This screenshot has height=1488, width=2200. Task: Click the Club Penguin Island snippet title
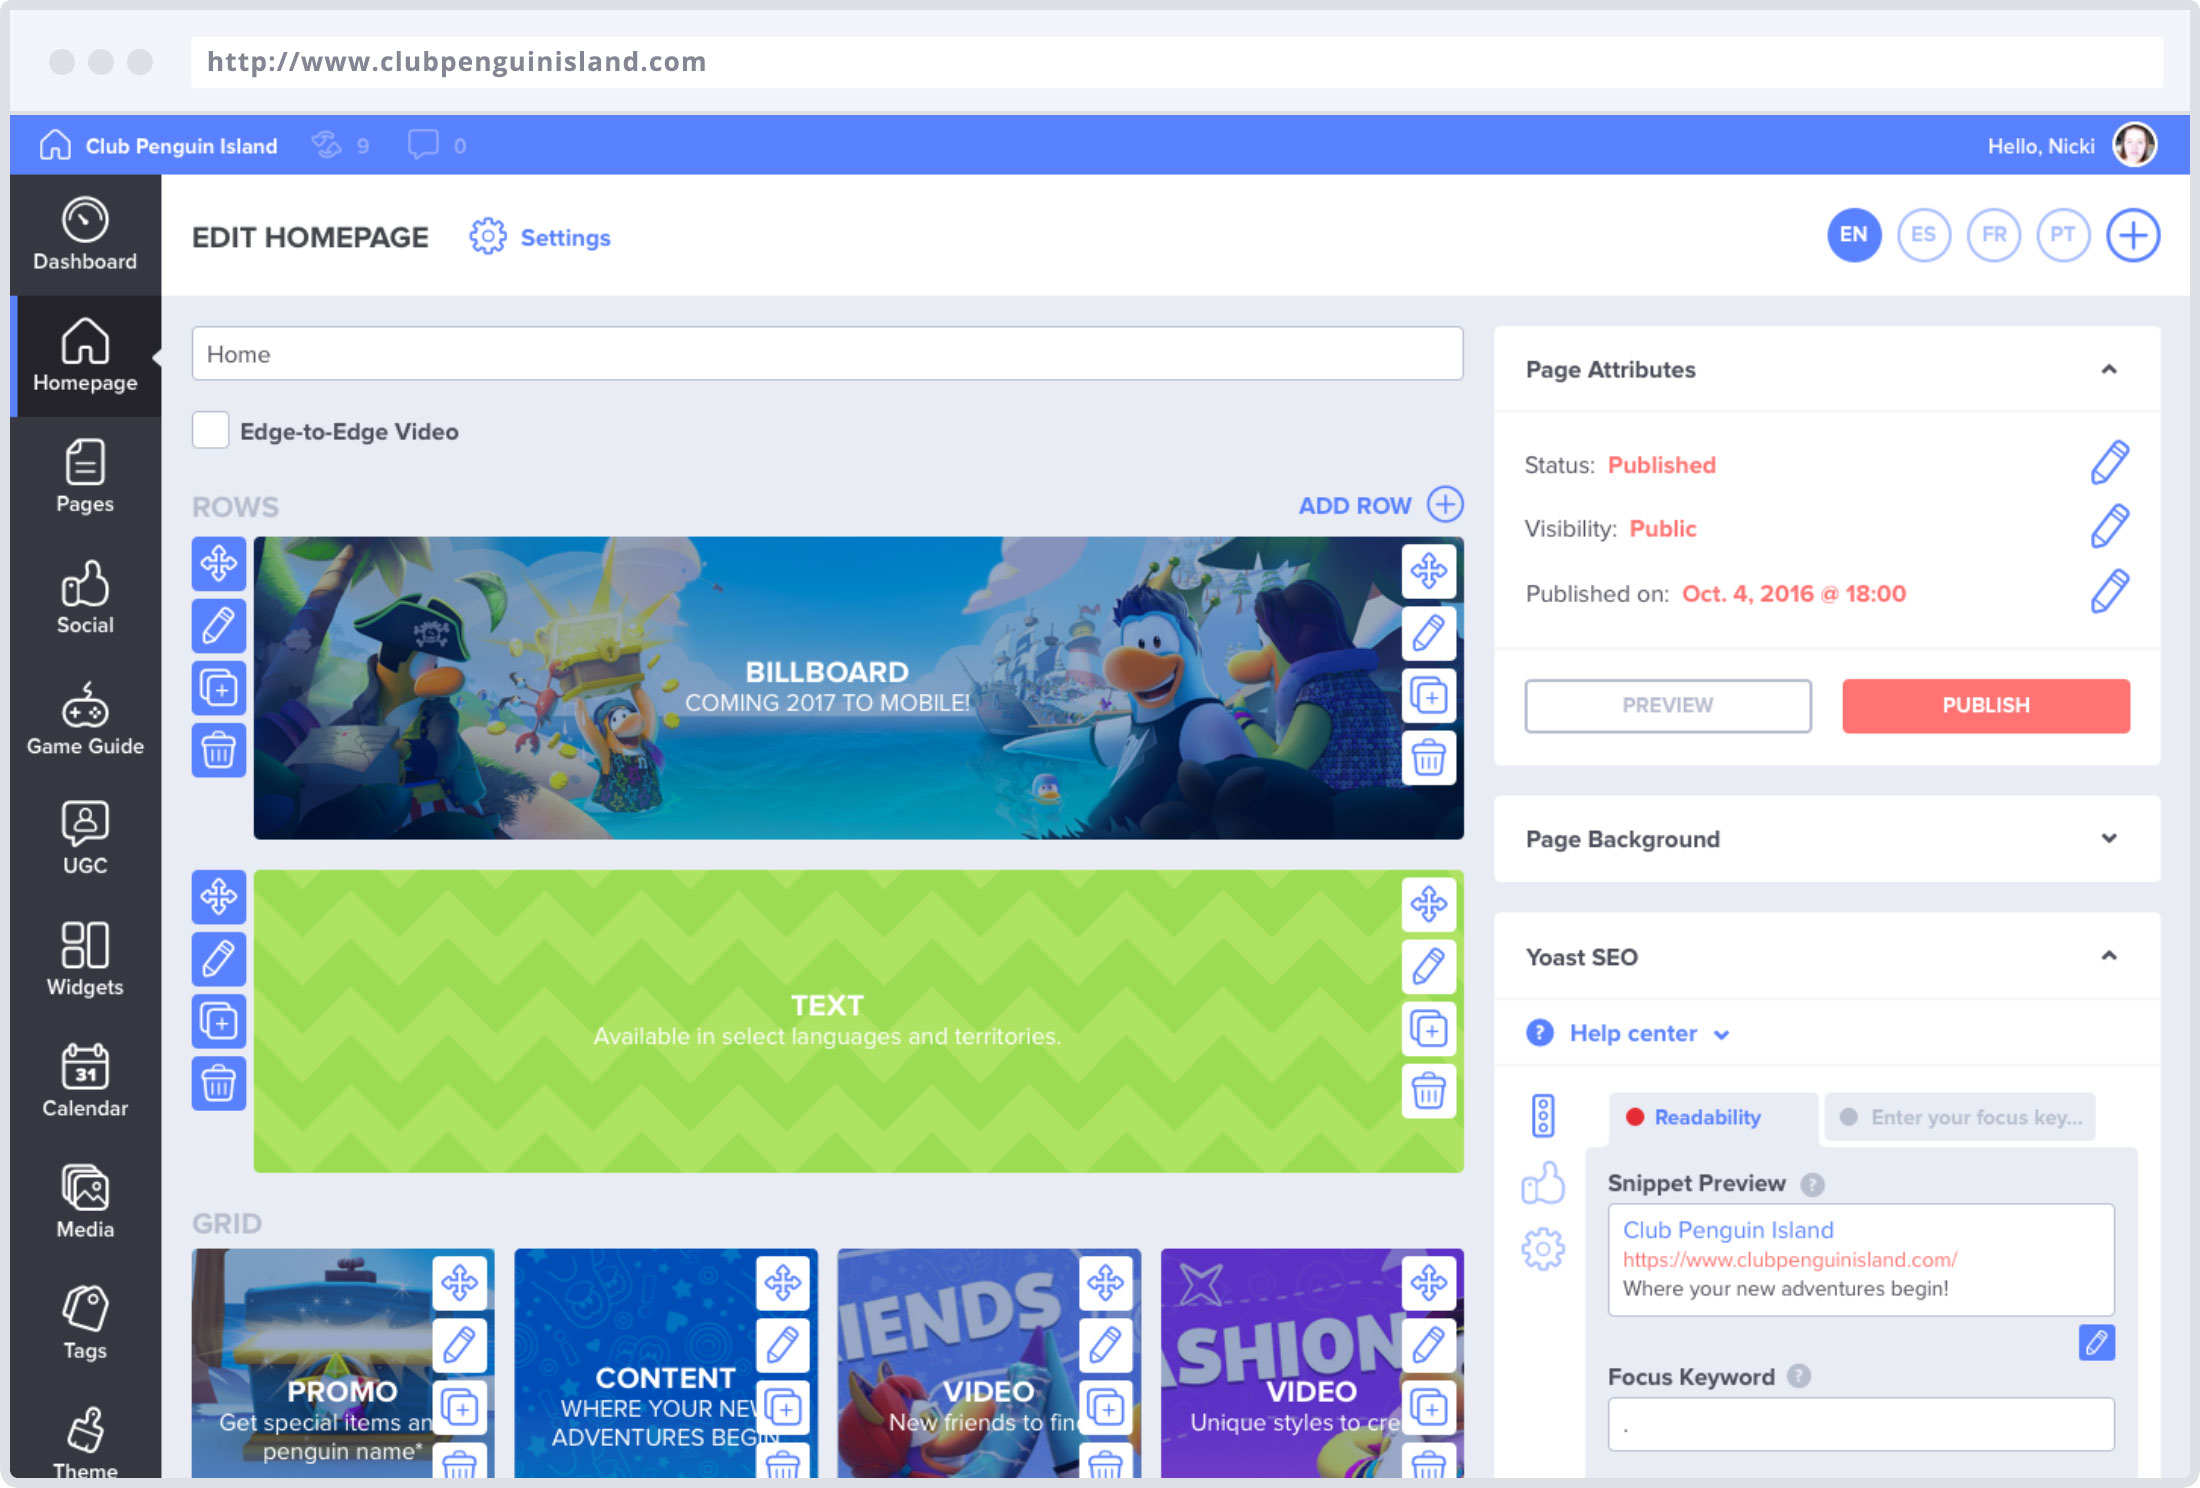pos(1728,1230)
